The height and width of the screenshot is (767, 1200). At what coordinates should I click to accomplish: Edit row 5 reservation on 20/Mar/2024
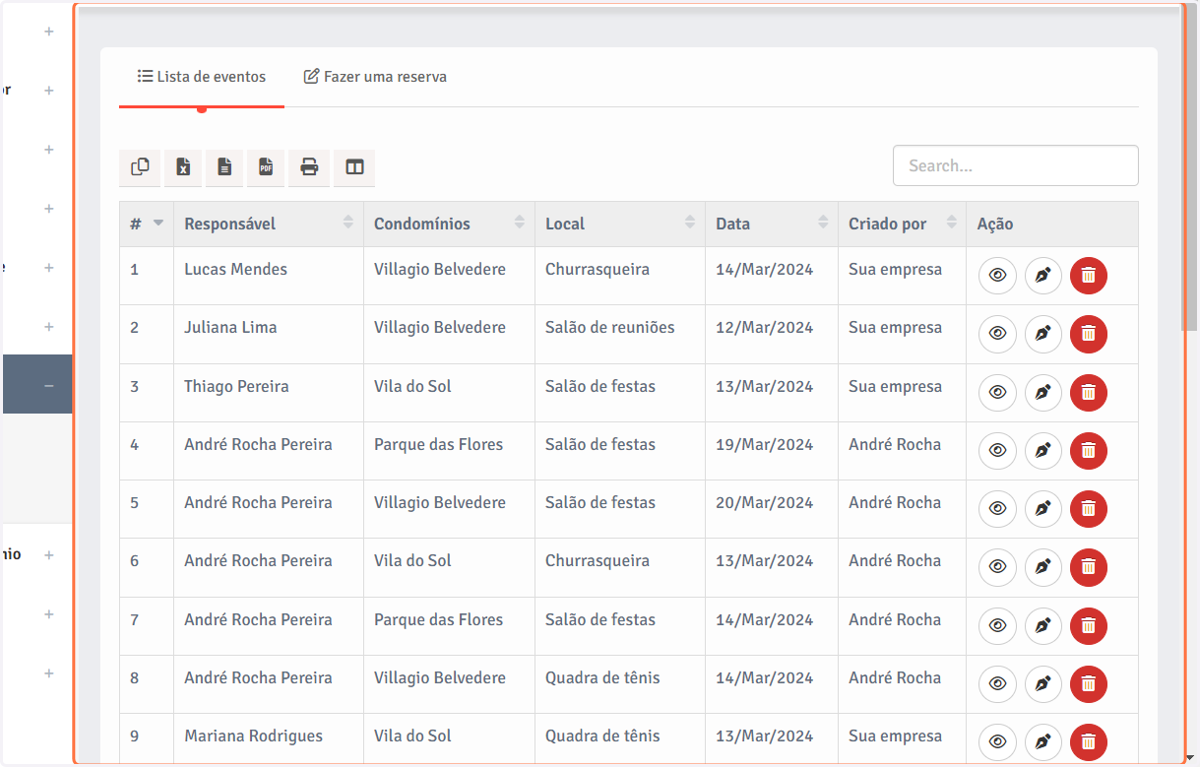[1043, 509]
